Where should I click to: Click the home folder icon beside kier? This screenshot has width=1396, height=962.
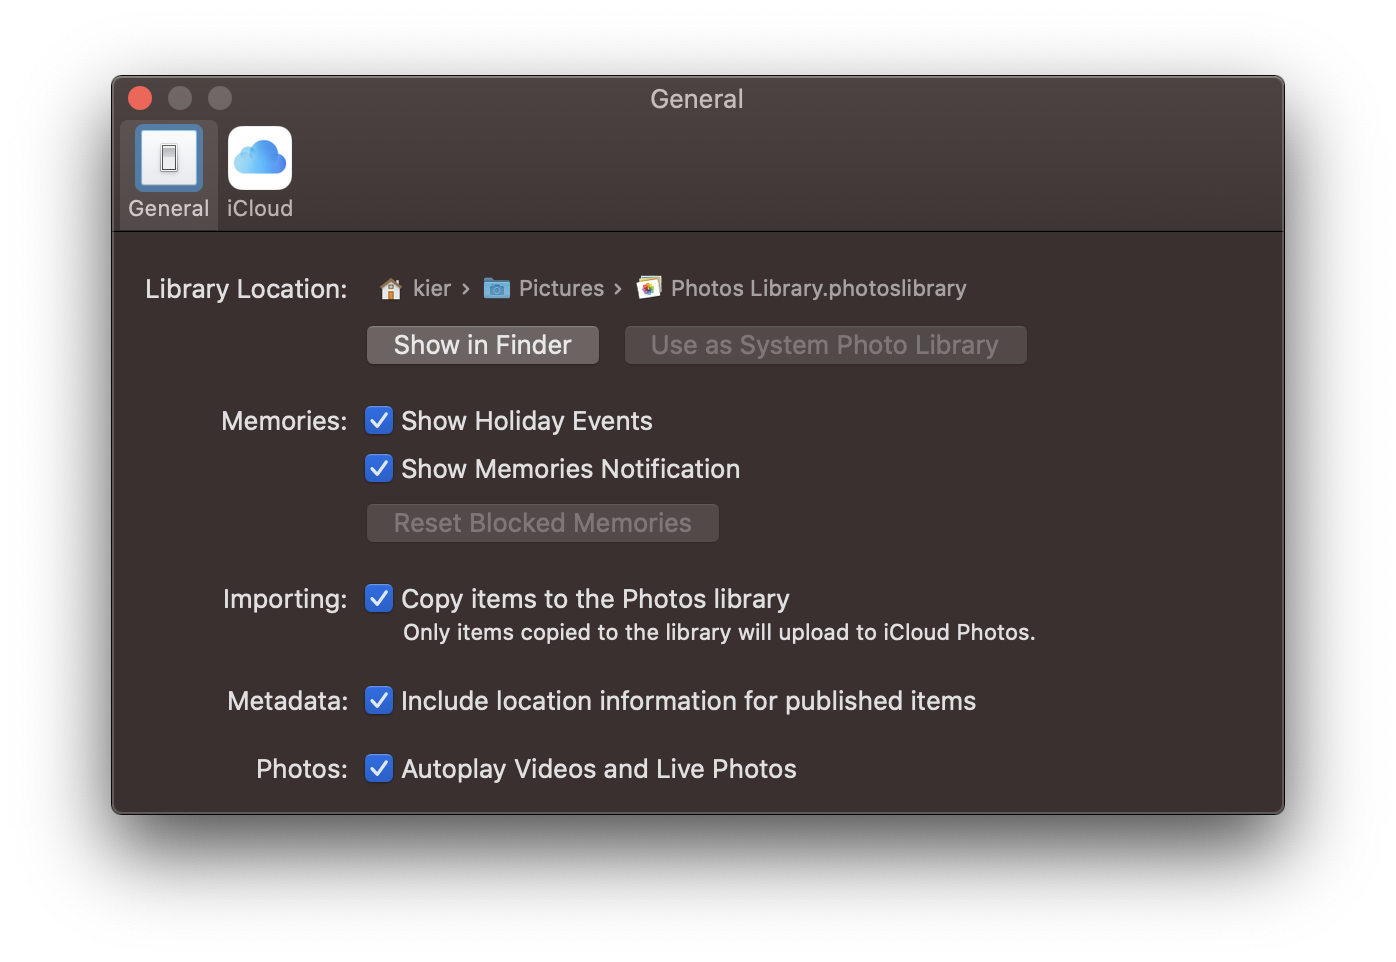391,289
